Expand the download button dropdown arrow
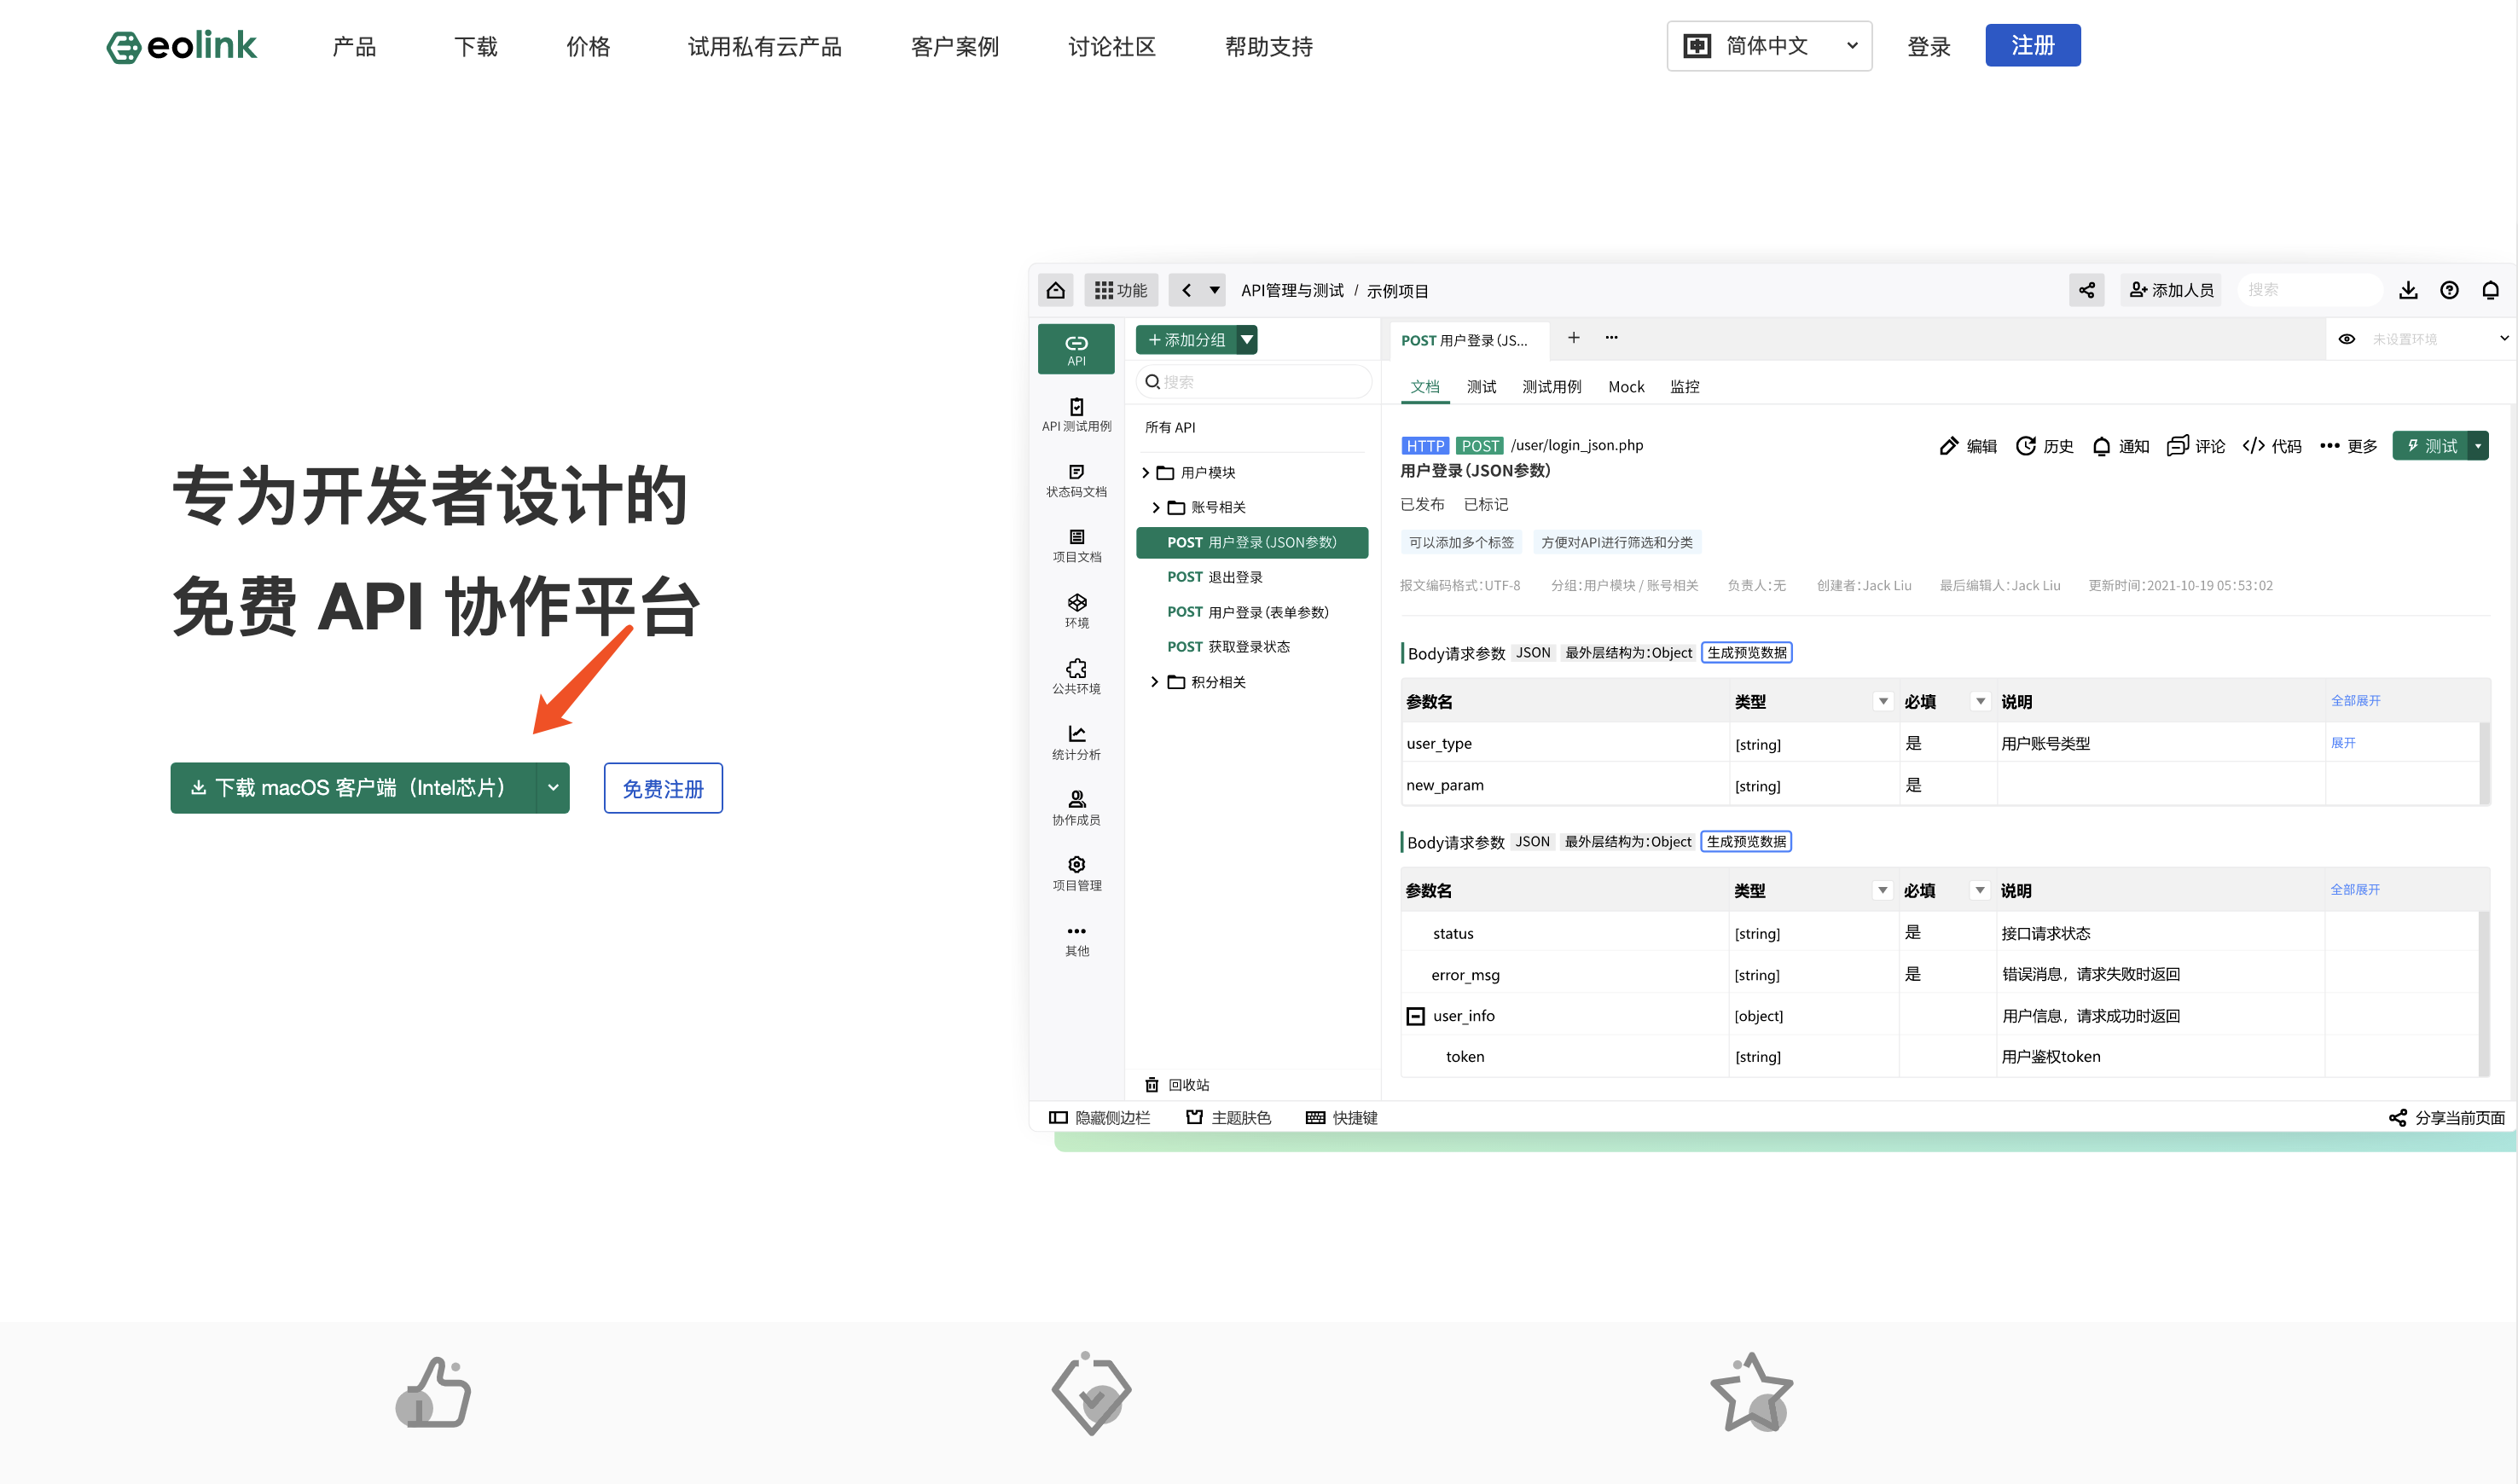The height and width of the screenshot is (1484, 2518). [x=553, y=788]
